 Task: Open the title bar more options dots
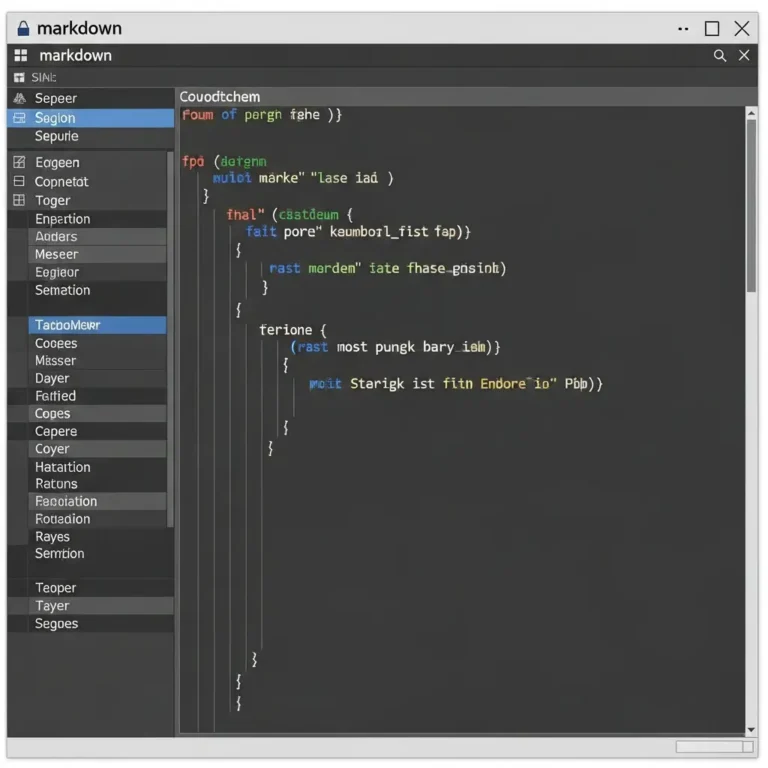683,29
